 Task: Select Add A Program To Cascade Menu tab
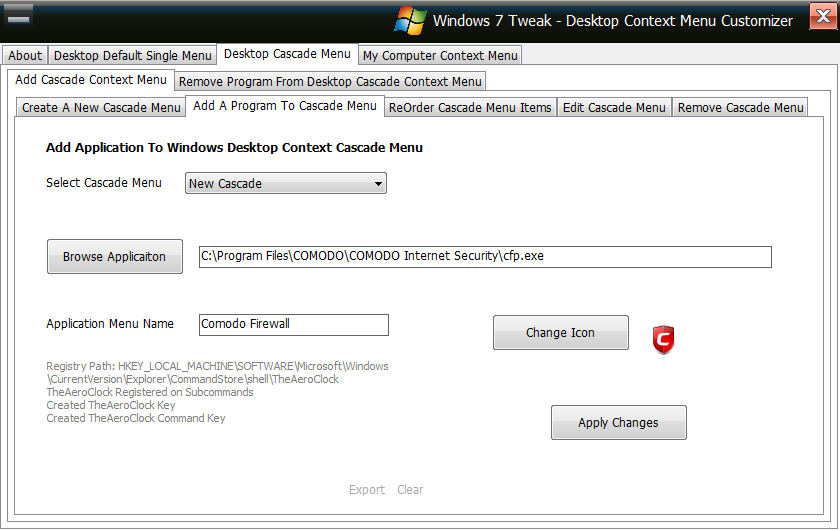point(284,106)
